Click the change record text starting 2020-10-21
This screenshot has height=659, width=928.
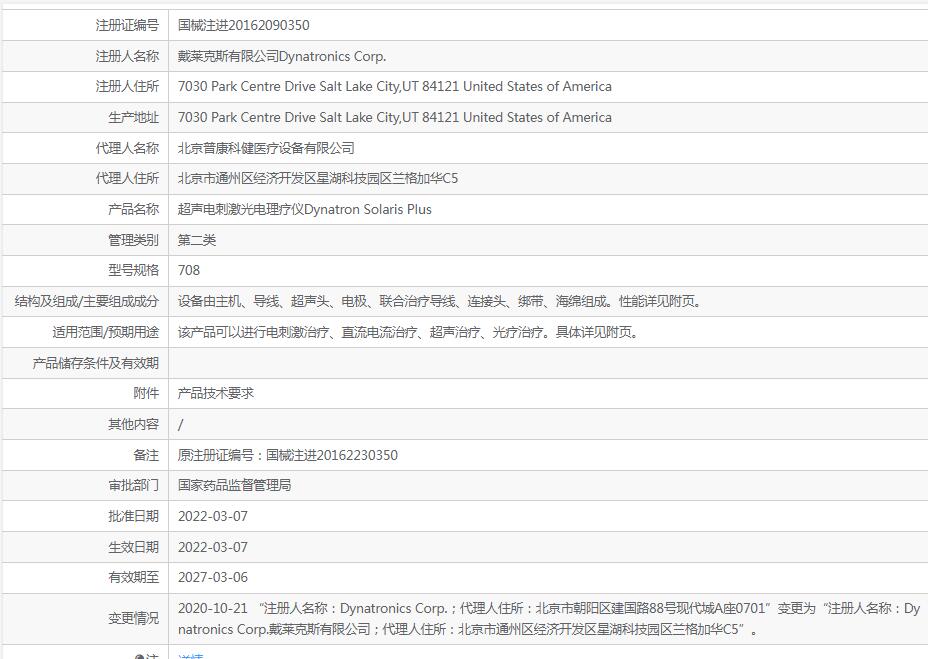point(549,619)
